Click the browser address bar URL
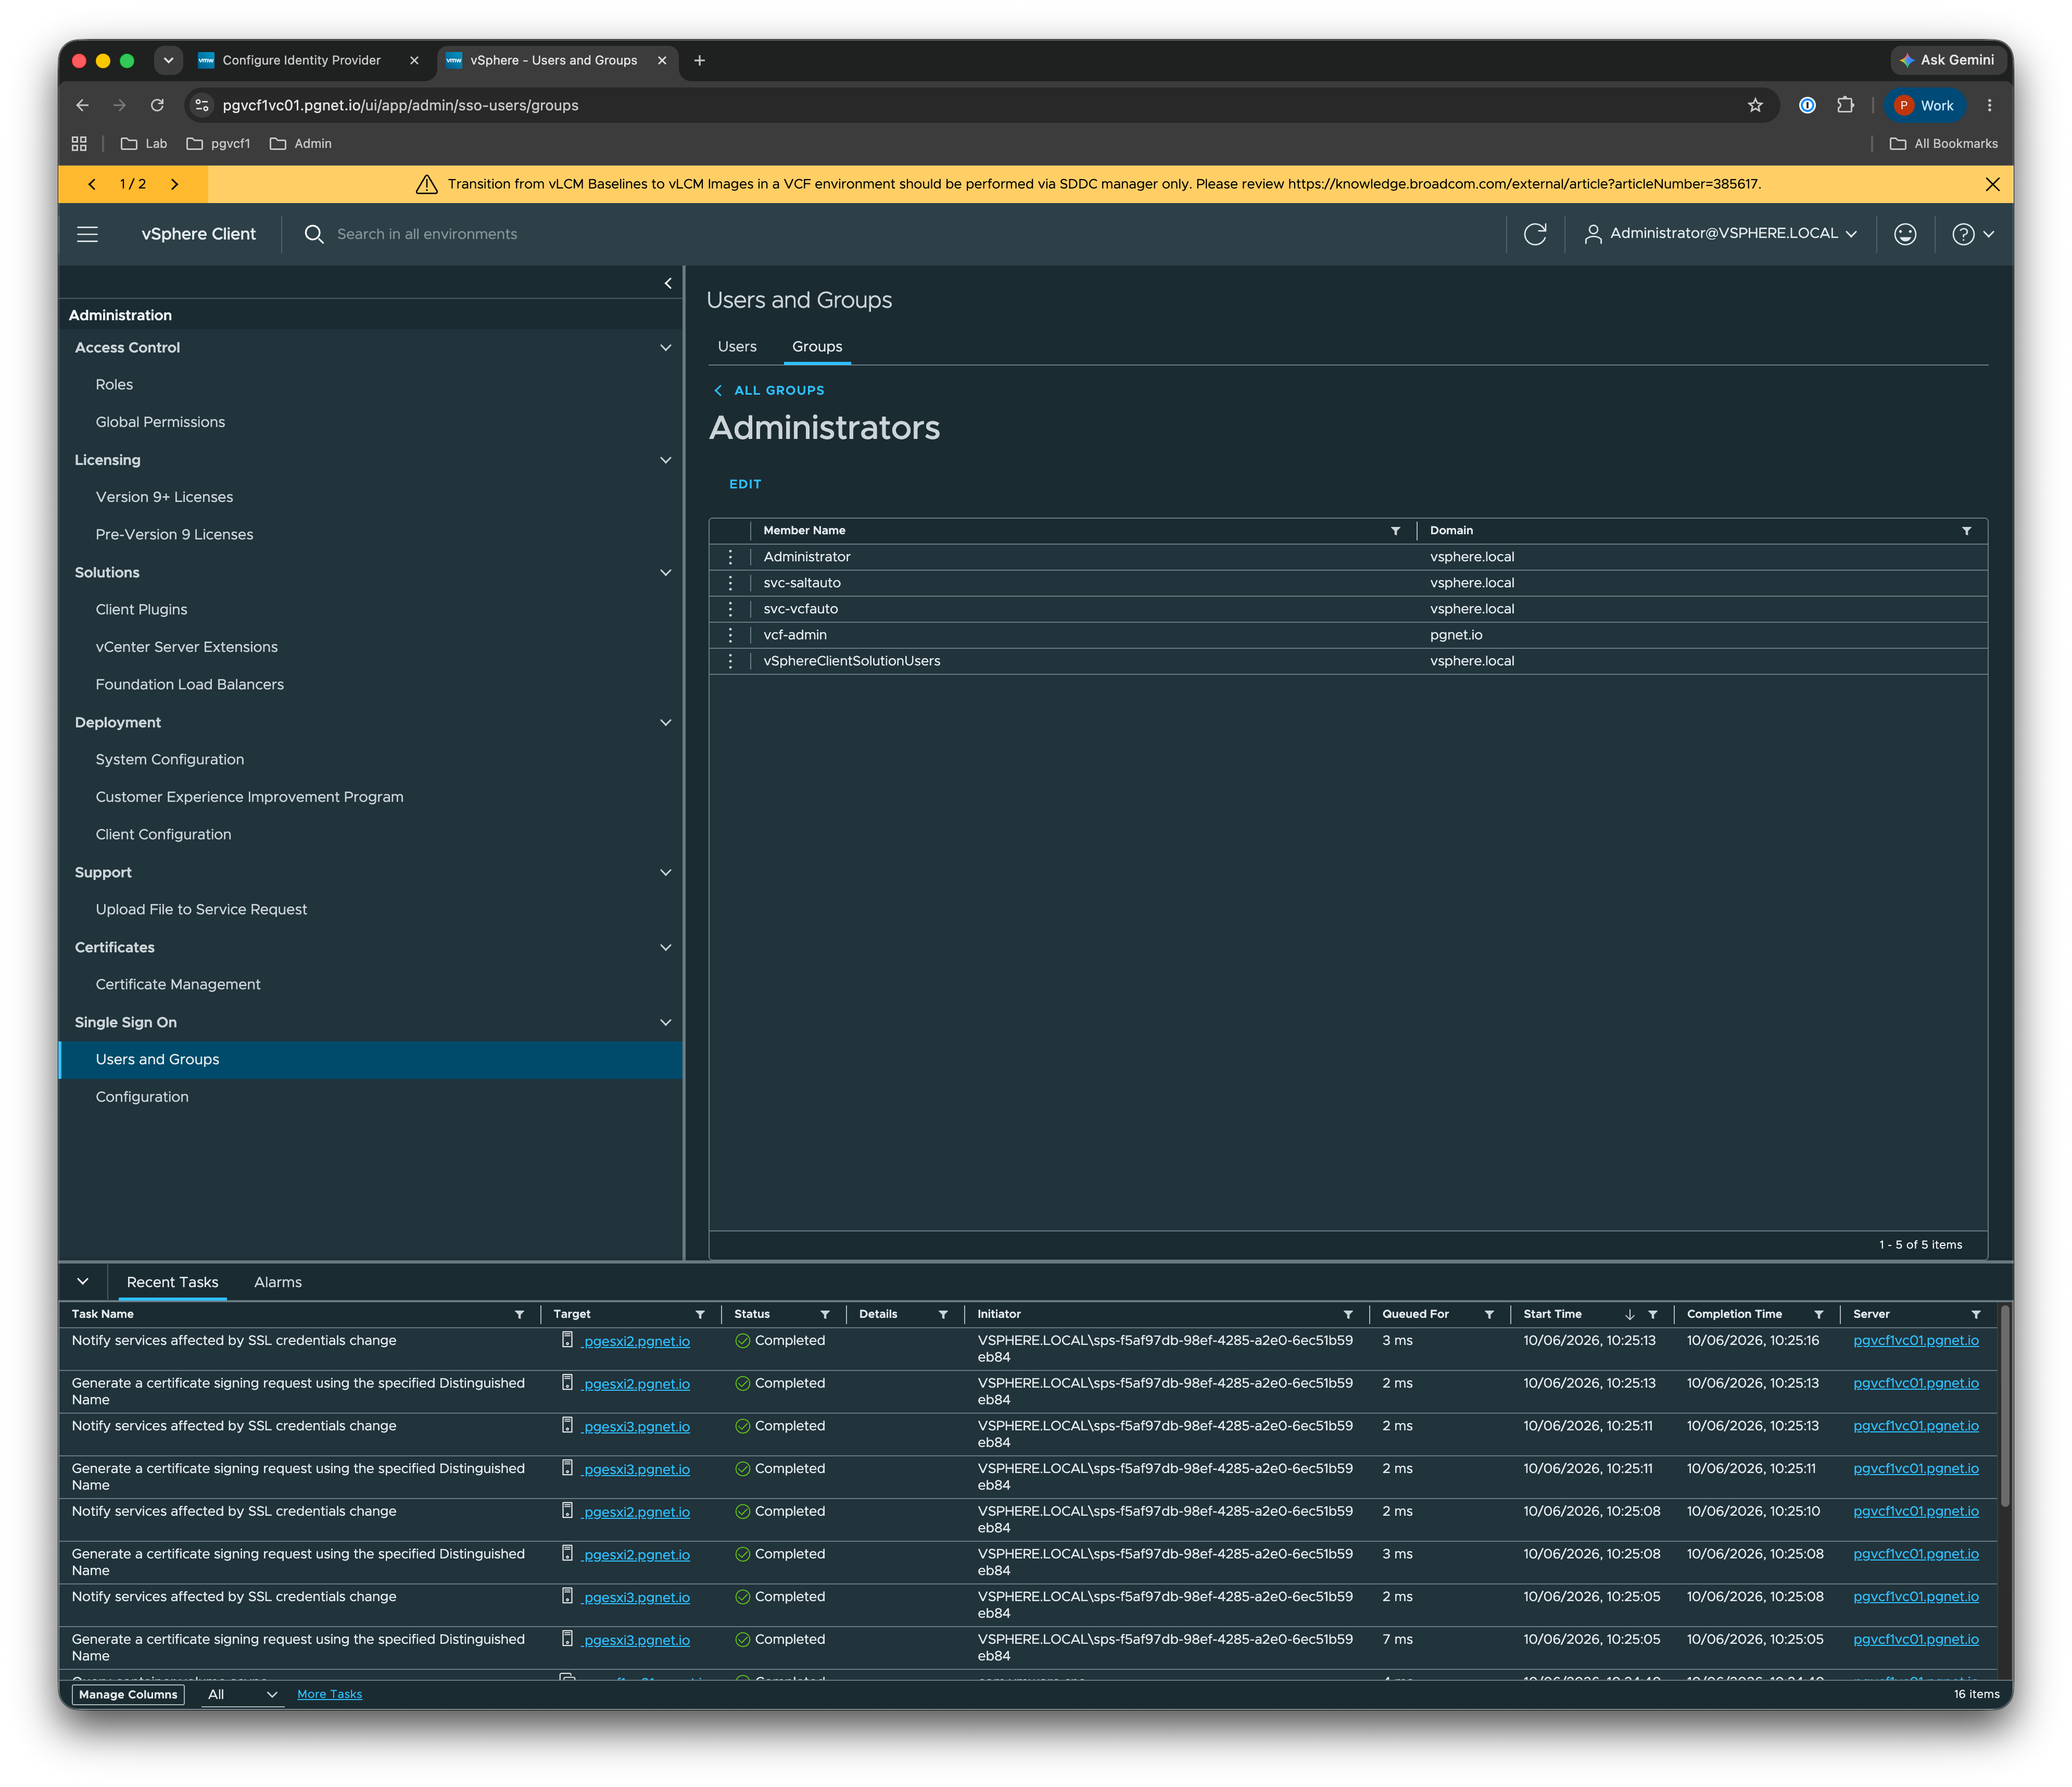Screen dimensions: 2072x1787 click(400, 105)
